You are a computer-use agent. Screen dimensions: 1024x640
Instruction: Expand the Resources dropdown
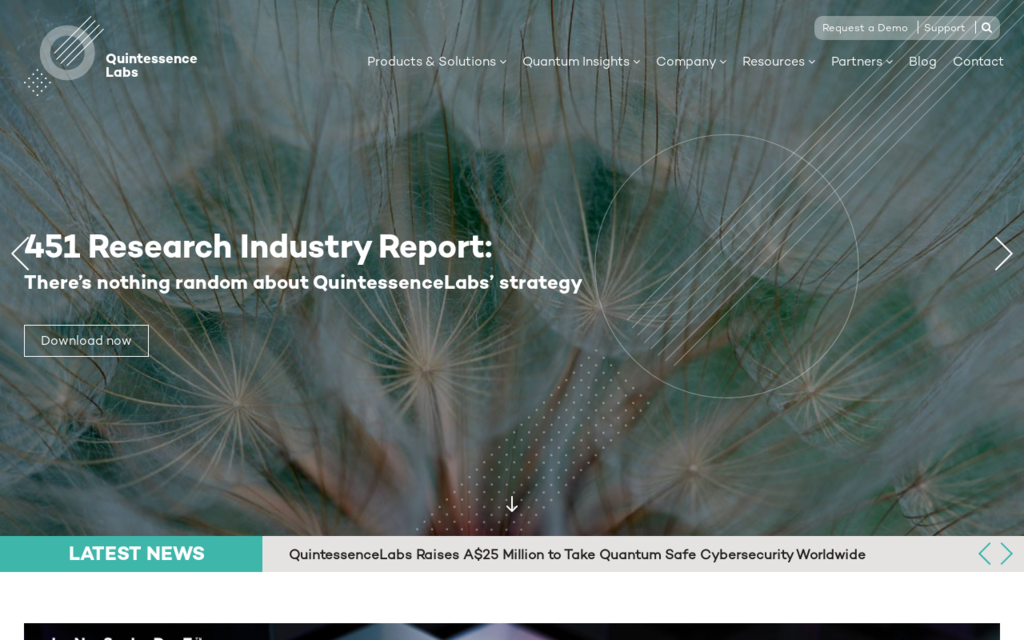click(778, 62)
